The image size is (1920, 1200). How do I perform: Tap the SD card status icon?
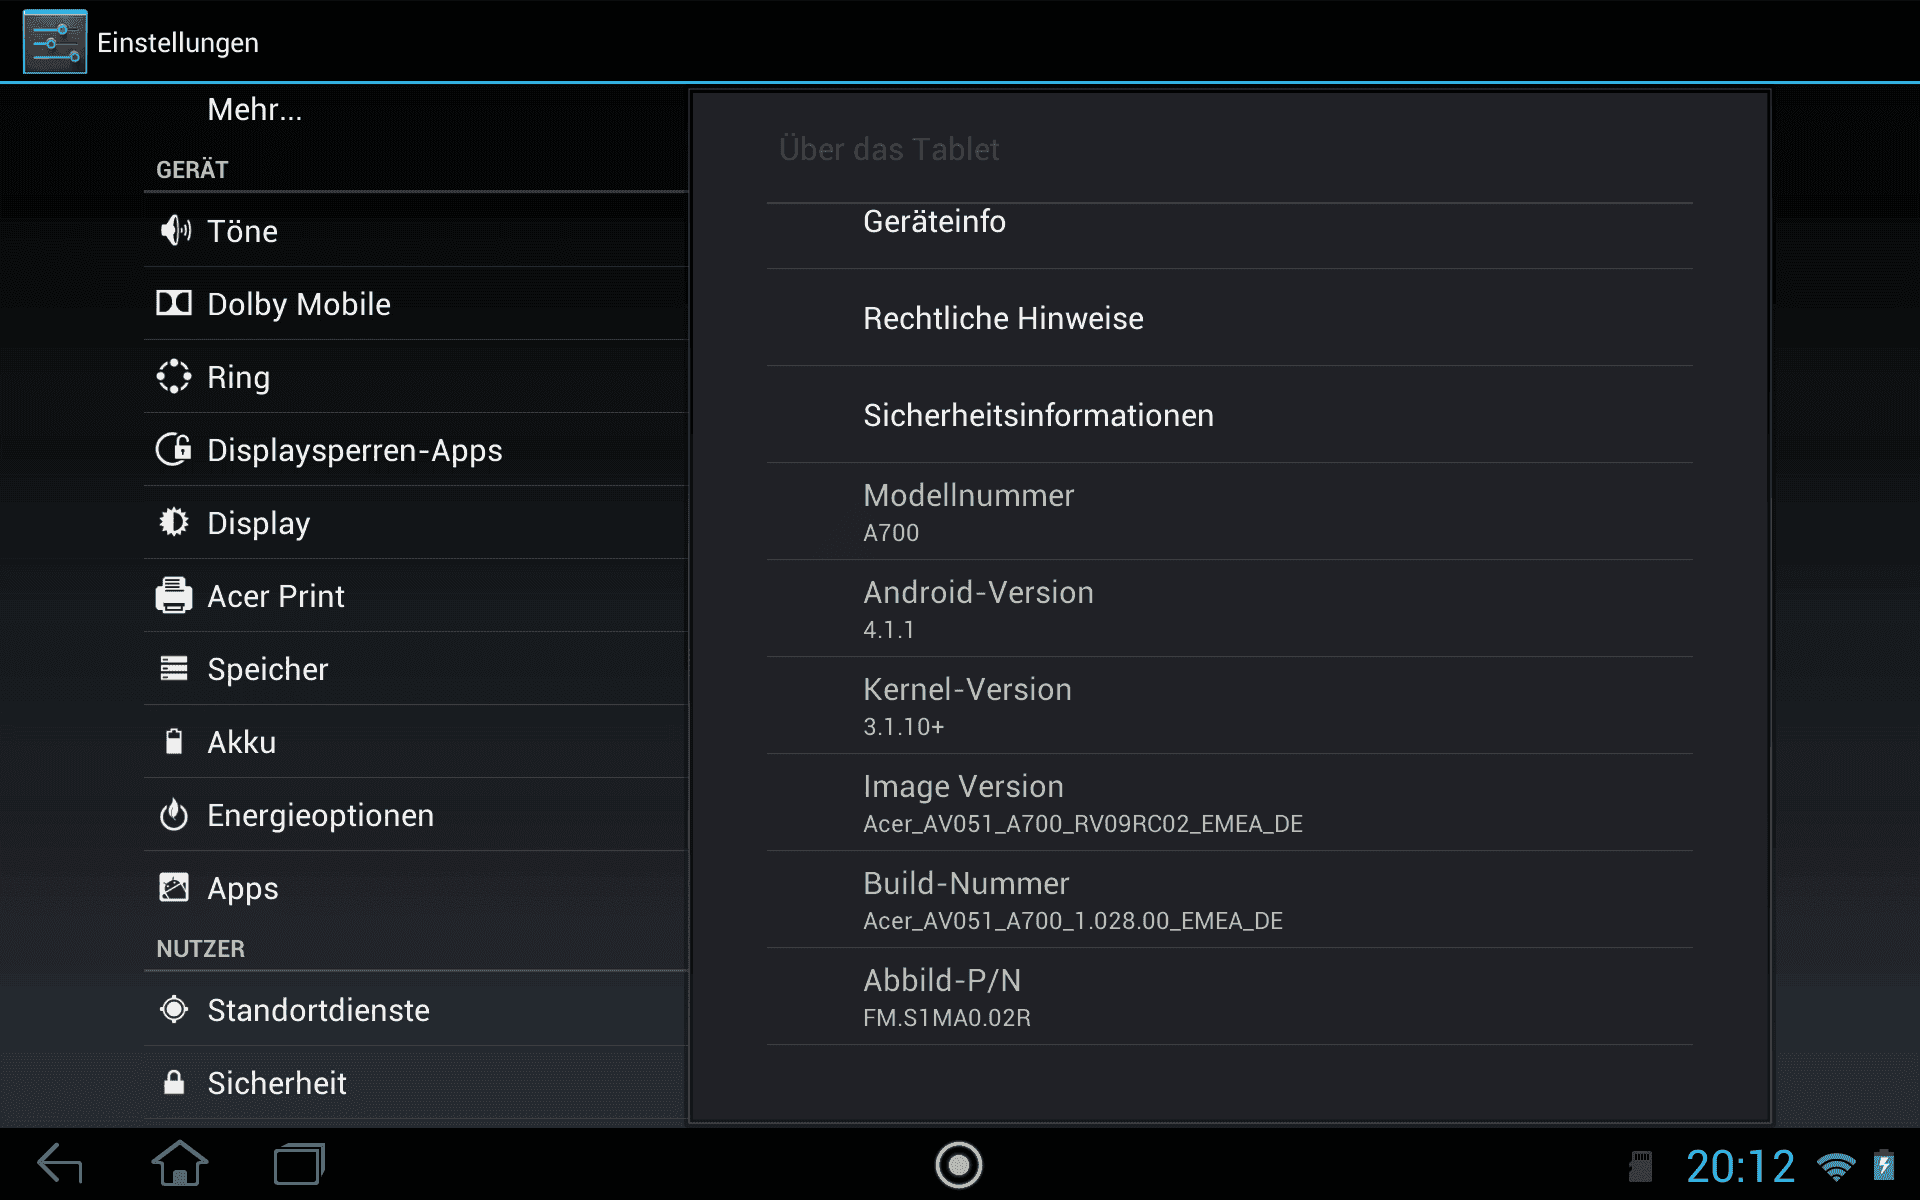pos(1641,1166)
